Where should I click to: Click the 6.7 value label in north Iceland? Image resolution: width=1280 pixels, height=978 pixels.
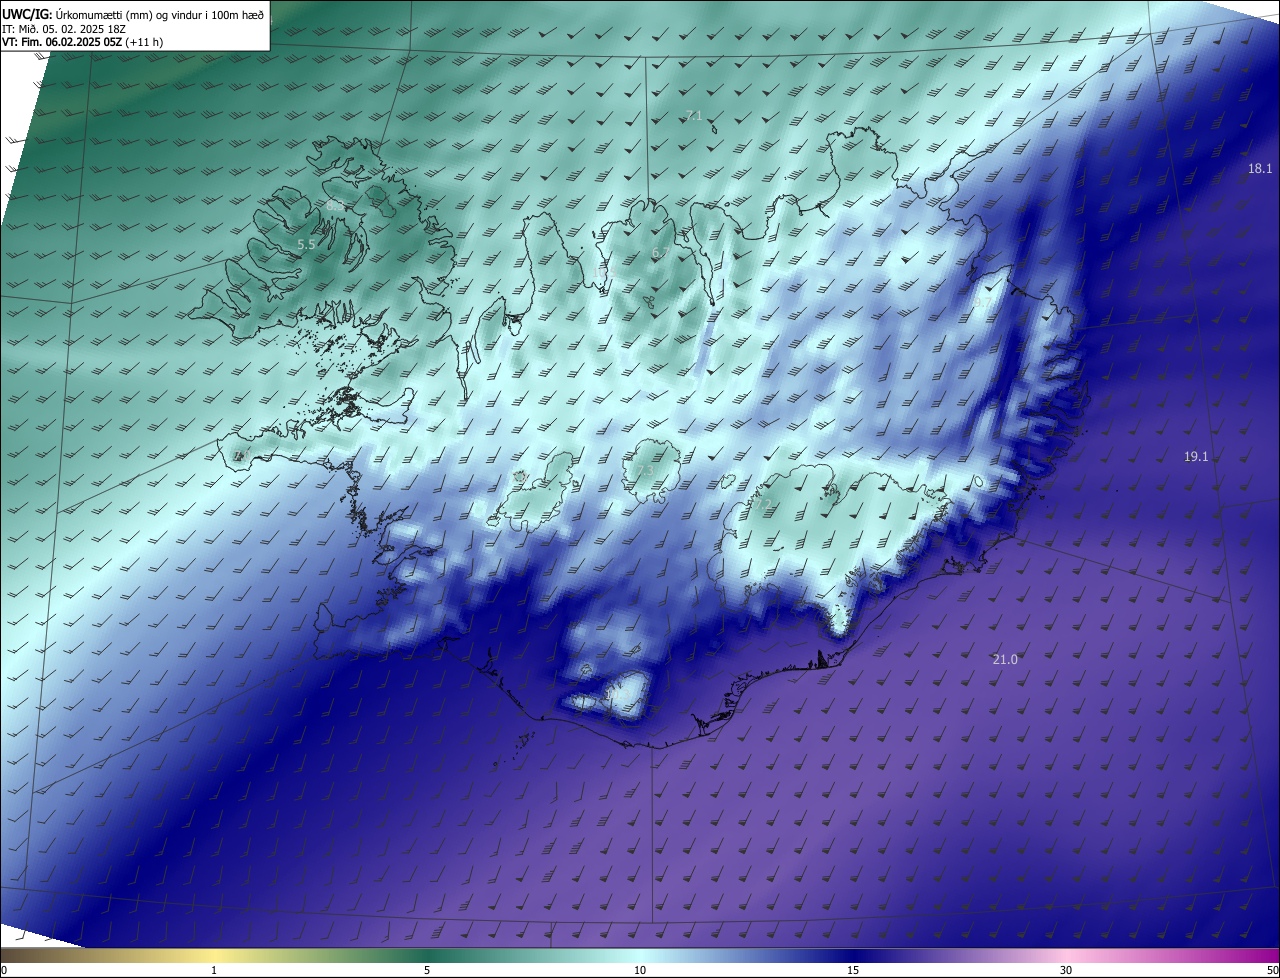660,254
